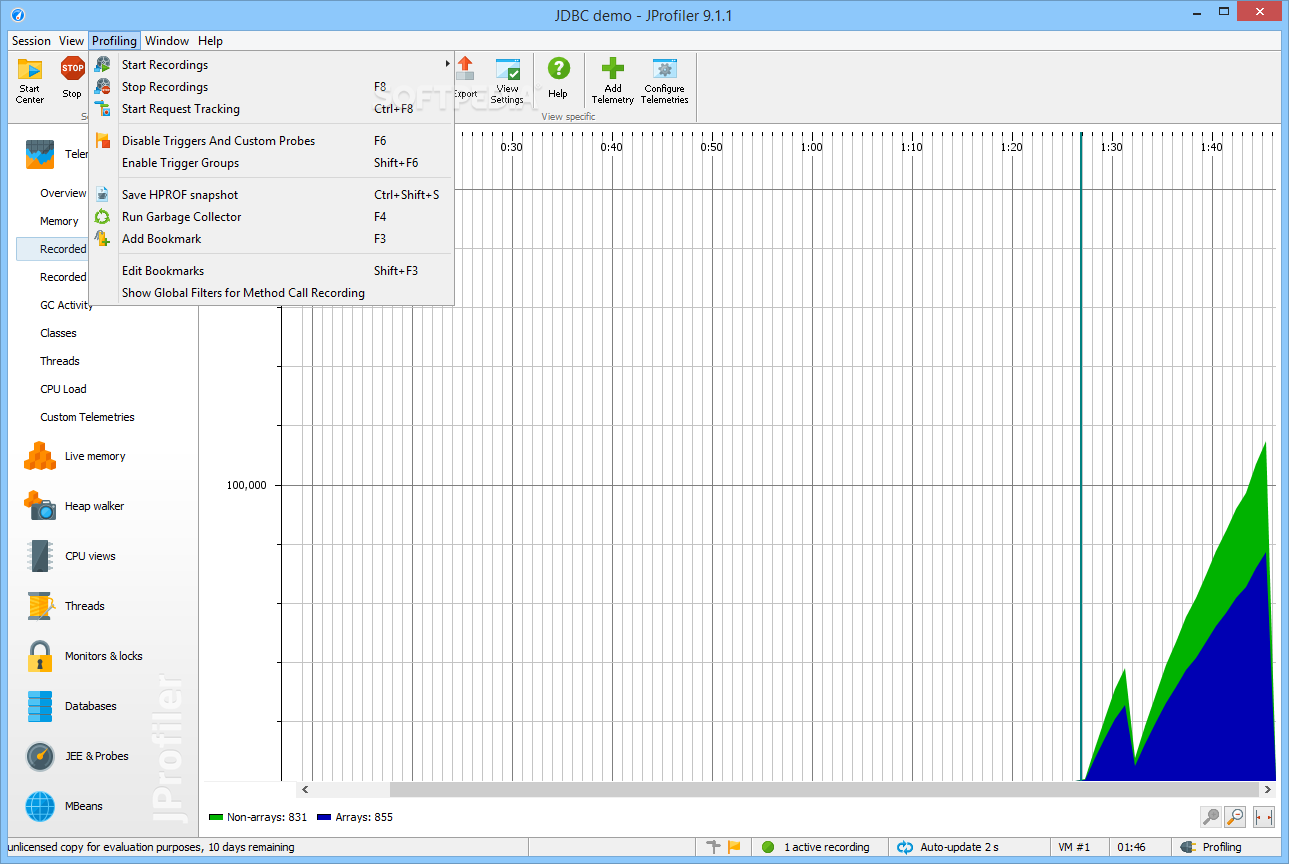Screen dimensions: 1289x864
Task: Click the VM #1 status entry
Action: [x=1074, y=847]
